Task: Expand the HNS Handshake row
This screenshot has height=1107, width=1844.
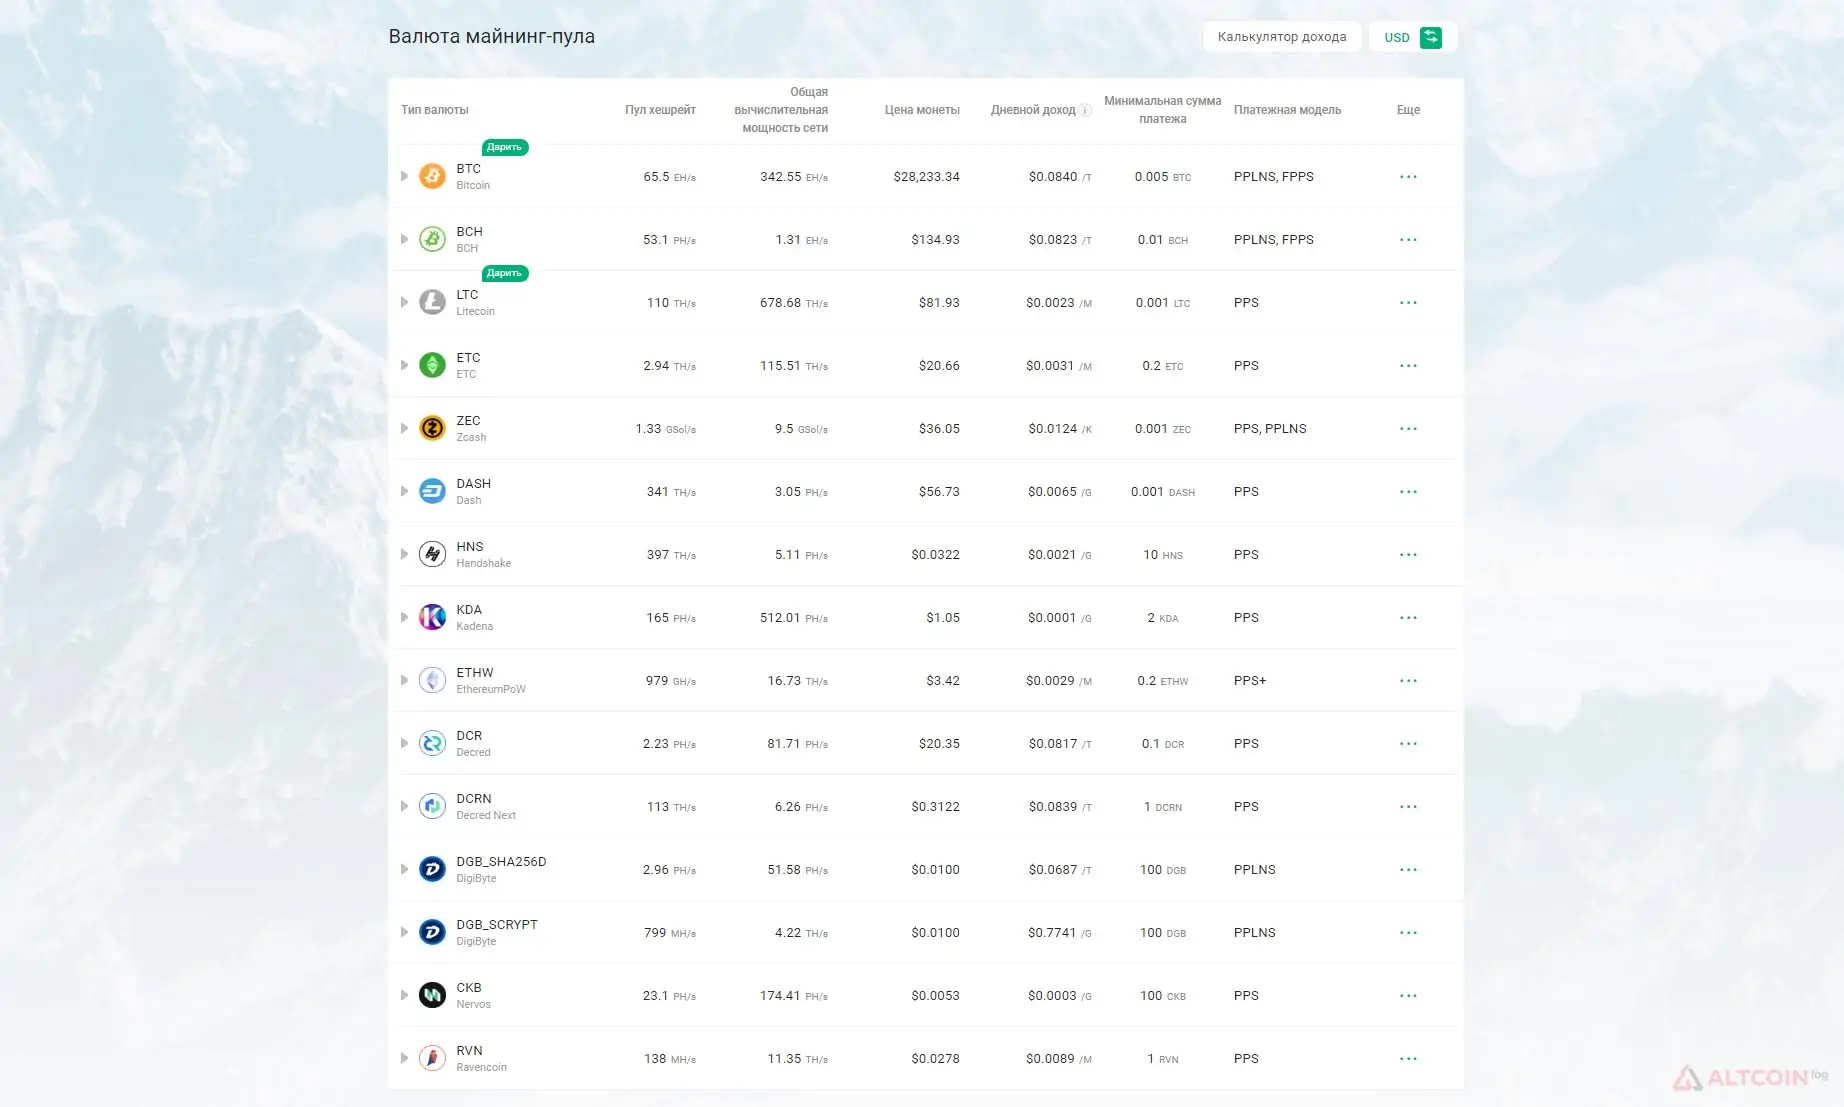Action: pyautogui.click(x=404, y=554)
